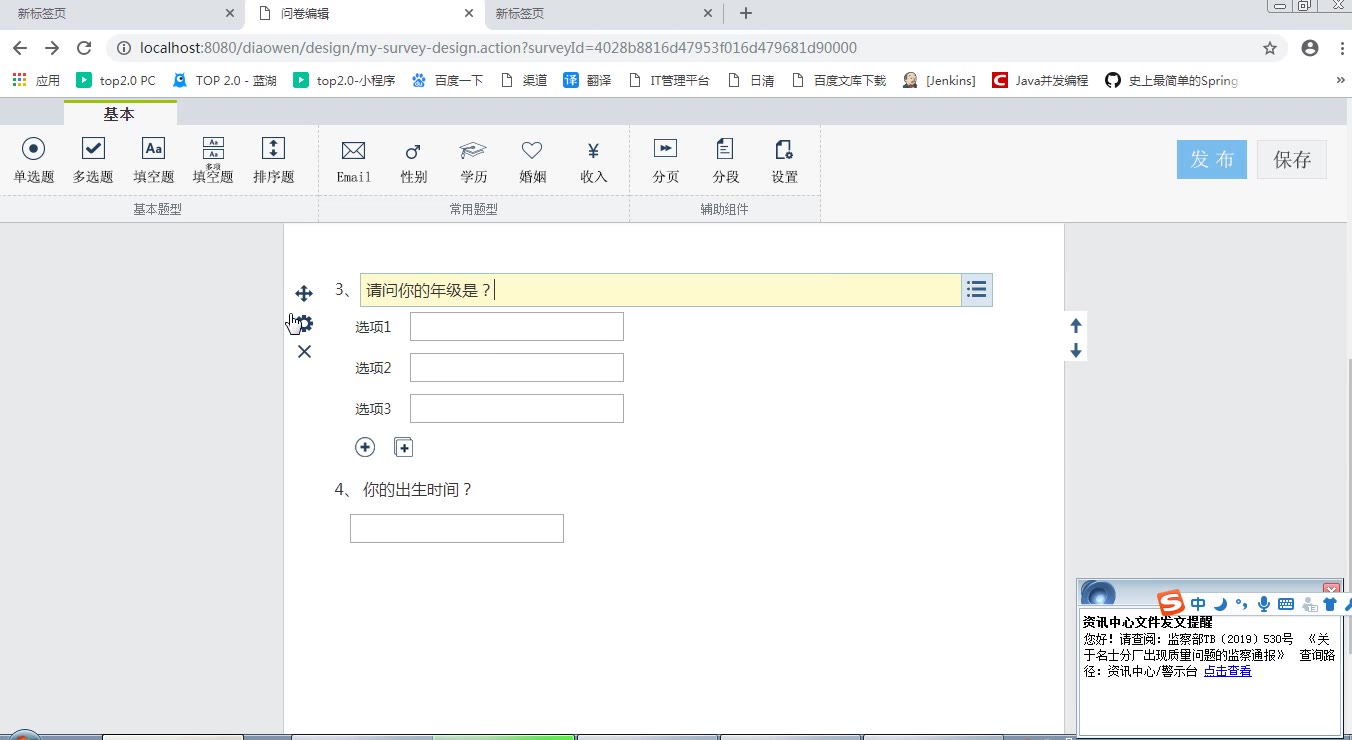Add a 排序题 ranking question
This screenshot has height=740, width=1352.
pos(273,160)
